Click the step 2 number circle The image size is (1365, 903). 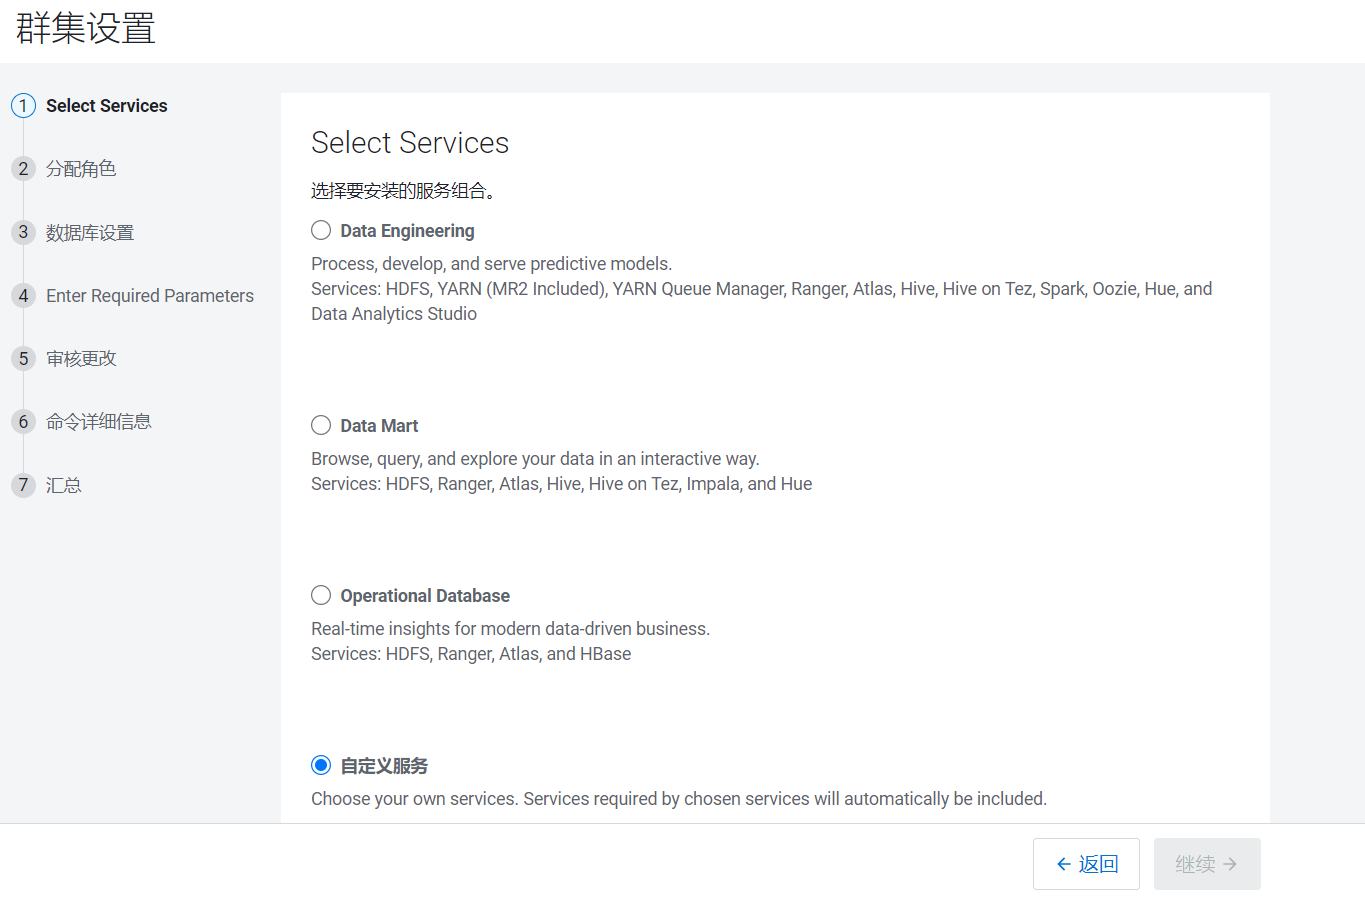(x=23, y=169)
